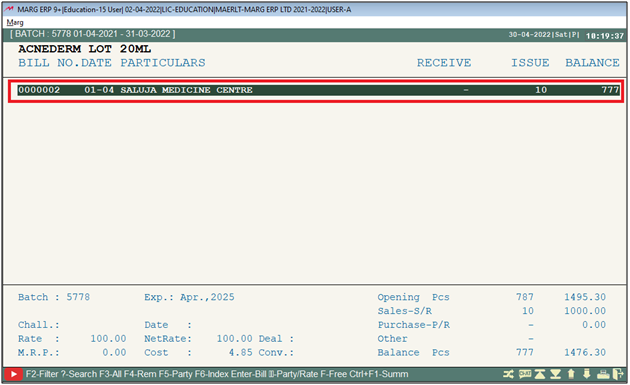
Task: Click M.R.P. value 0.00
Action: click(x=114, y=353)
